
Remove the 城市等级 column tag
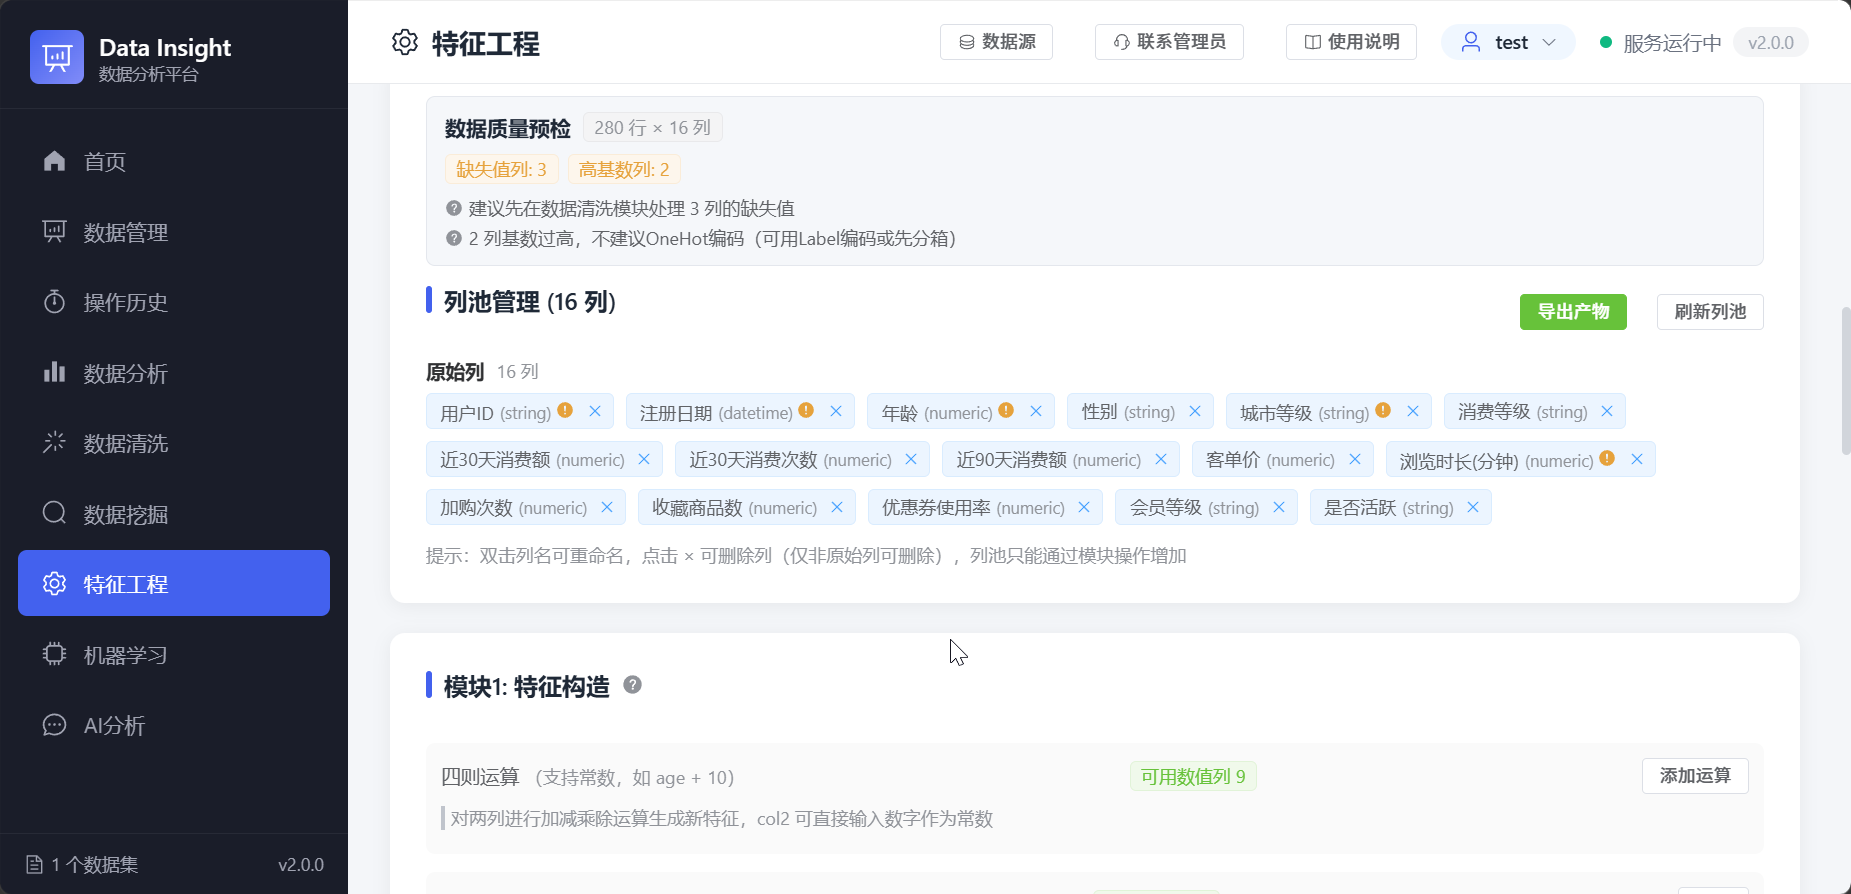1413,411
